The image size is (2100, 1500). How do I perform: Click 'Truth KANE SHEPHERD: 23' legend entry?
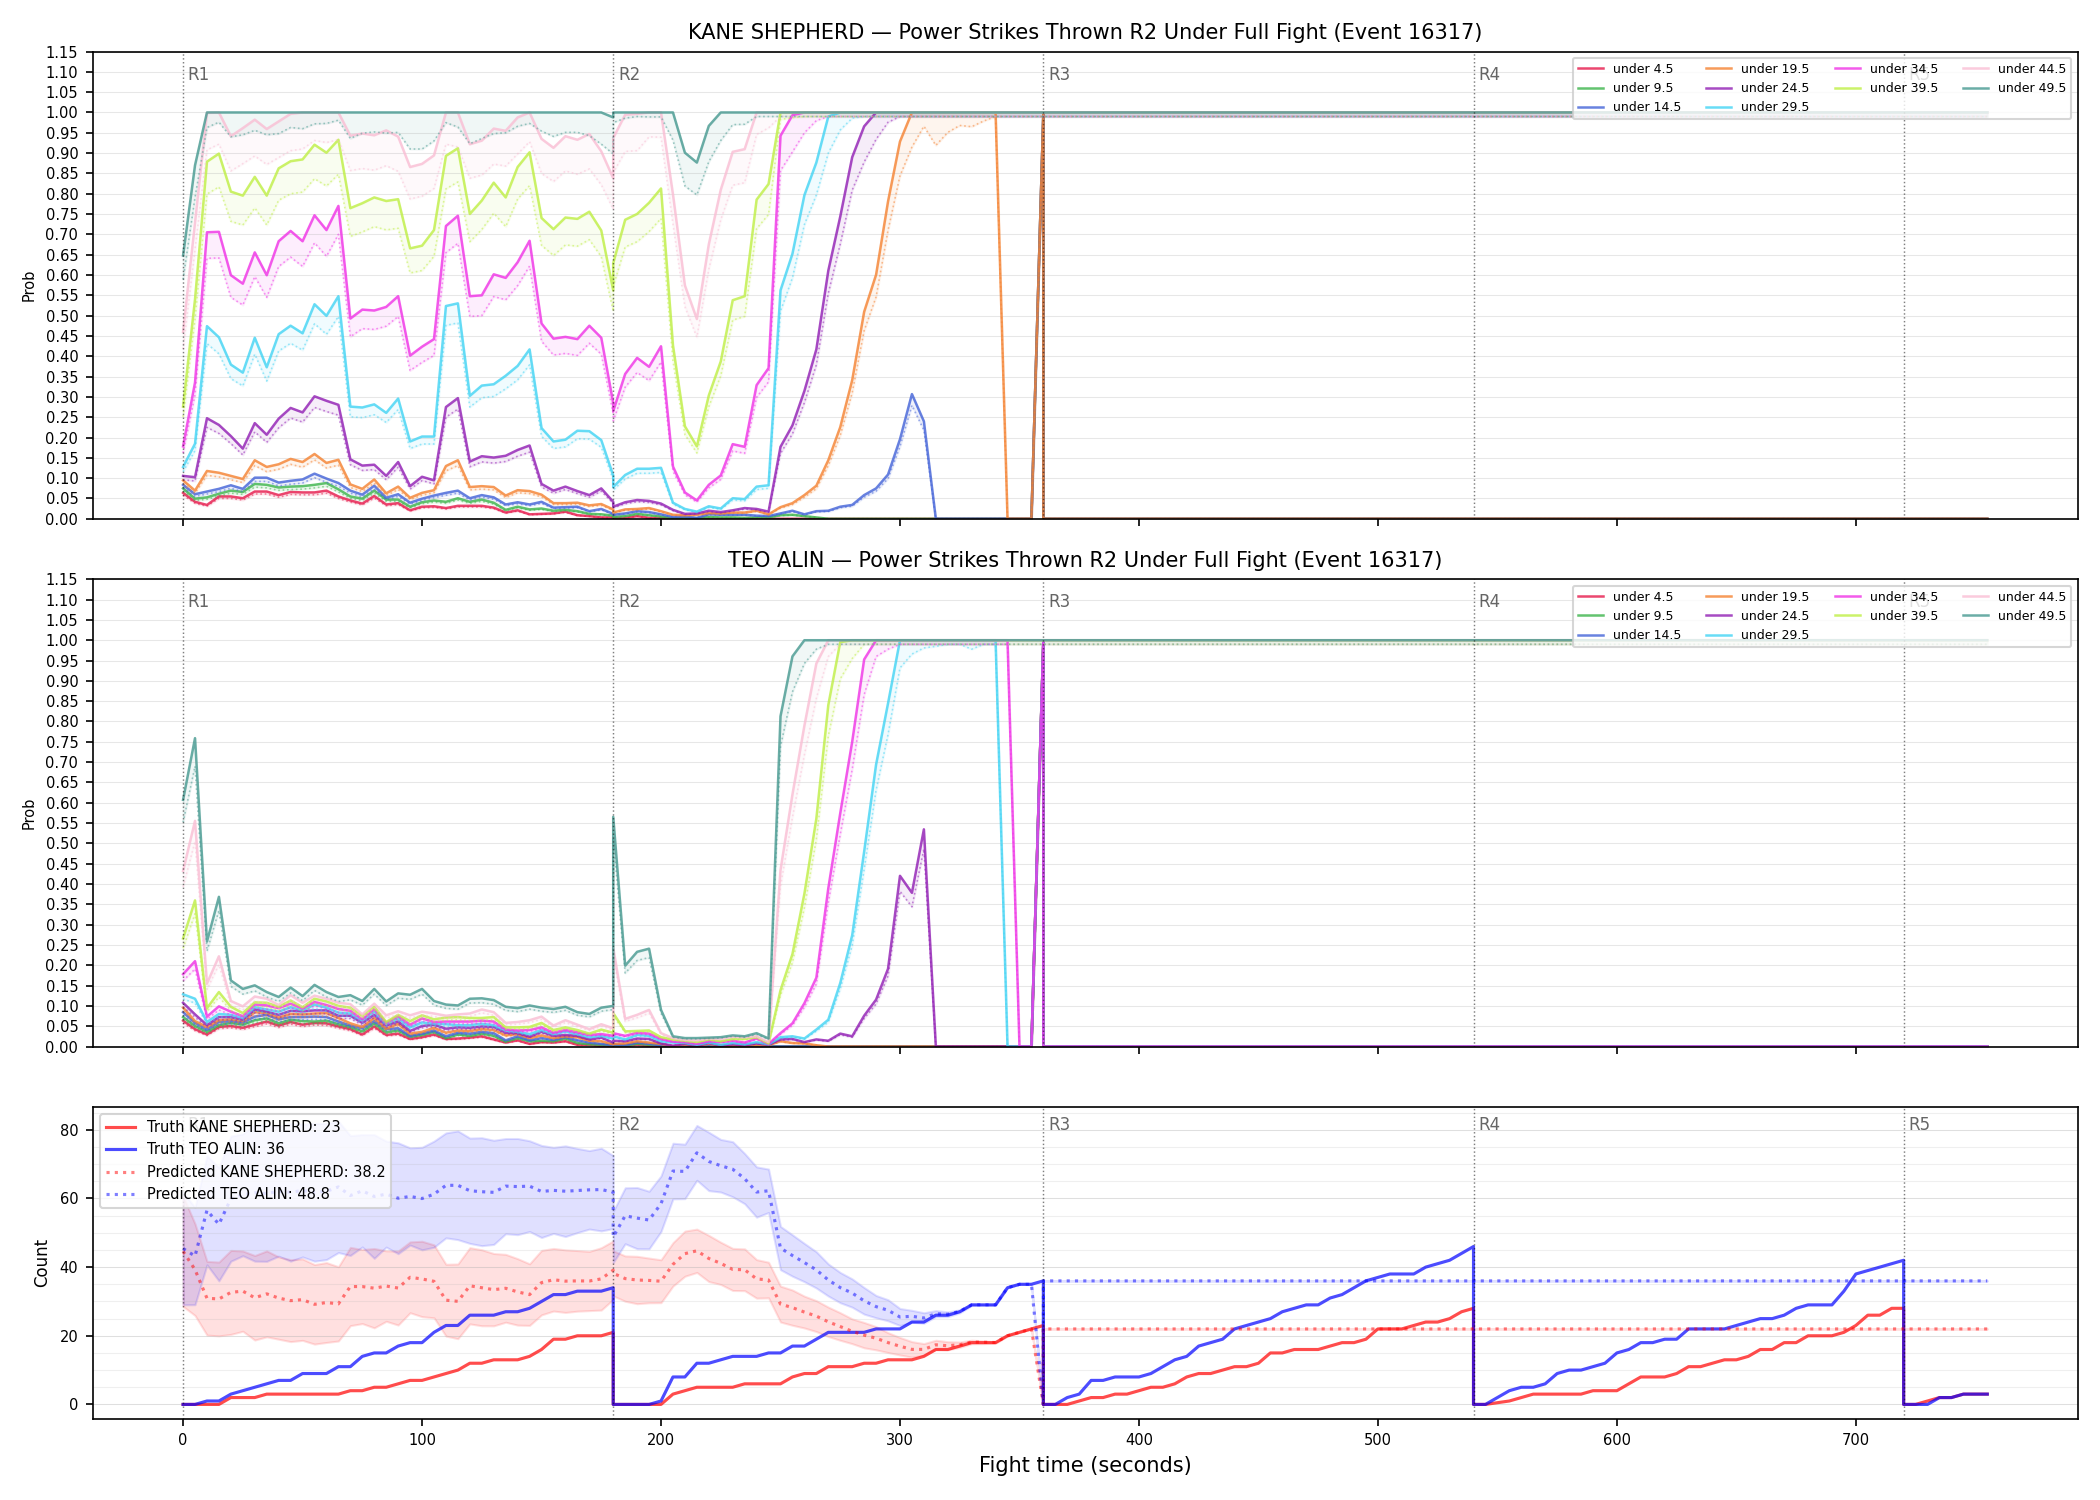223,1127
